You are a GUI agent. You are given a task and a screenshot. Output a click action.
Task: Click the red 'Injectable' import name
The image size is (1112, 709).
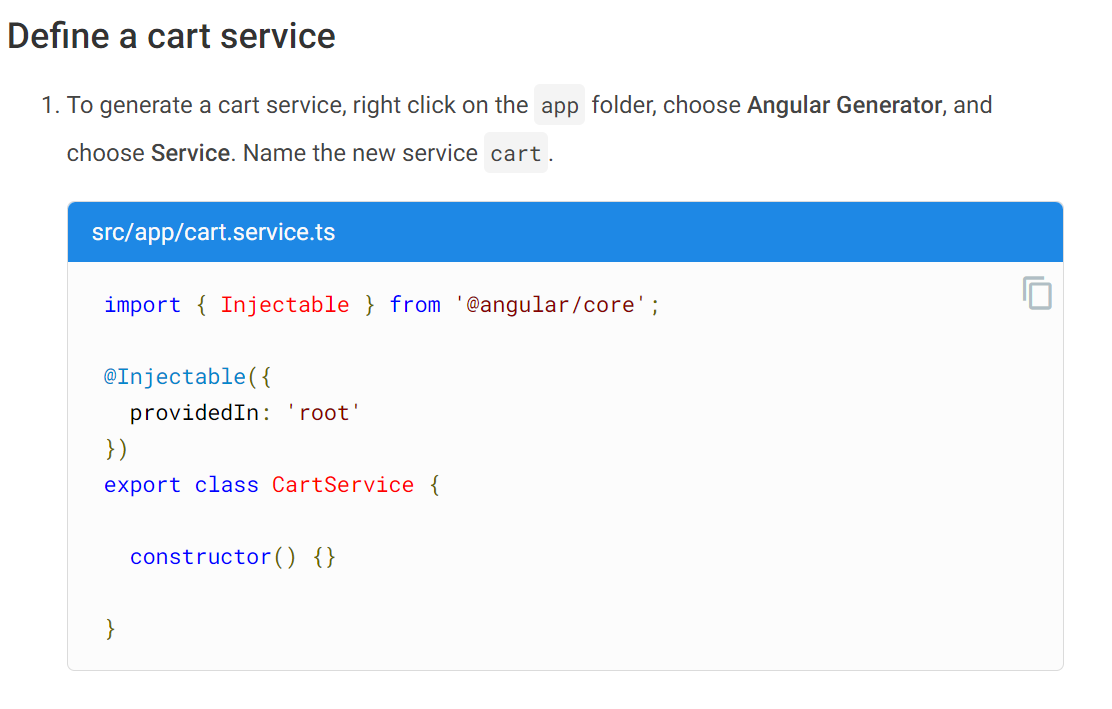click(x=284, y=305)
